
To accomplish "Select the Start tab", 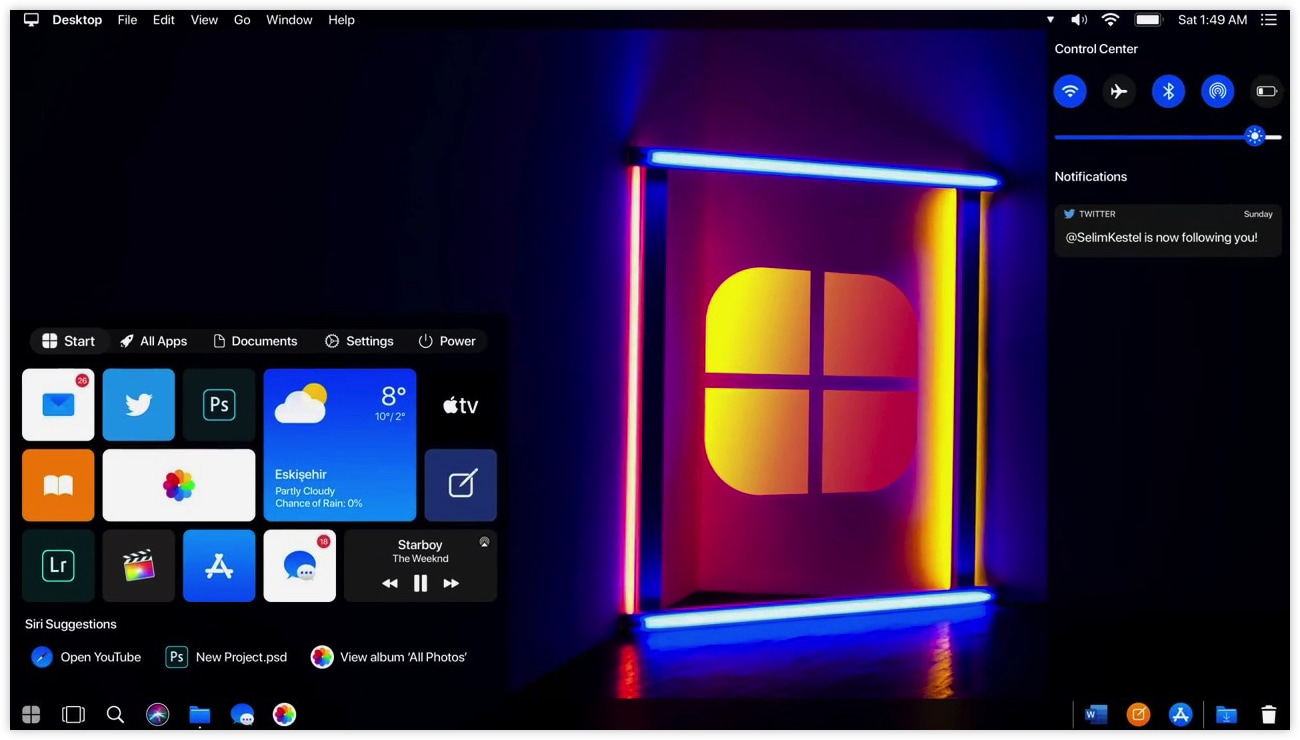I will point(69,341).
